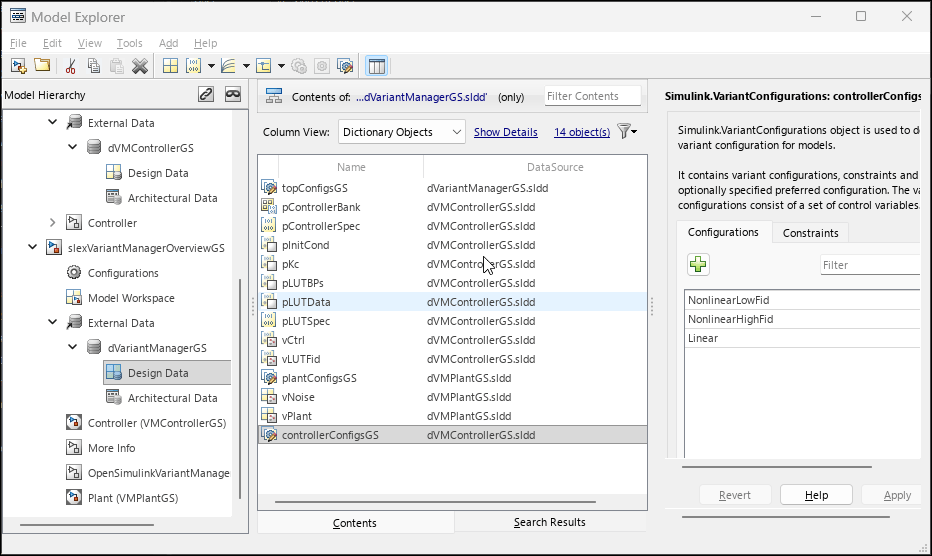Click the Filter Contents input field

593,96
